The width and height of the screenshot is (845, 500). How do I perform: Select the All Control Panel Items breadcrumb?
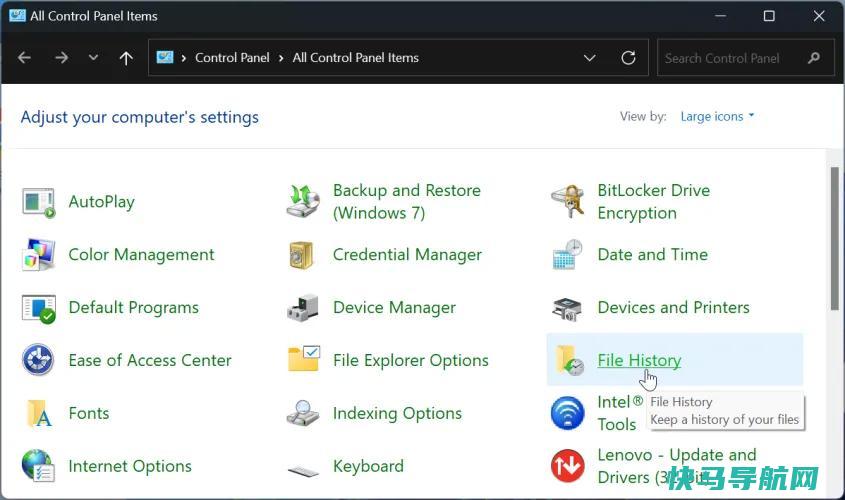pyautogui.click(x=356, y=58)
